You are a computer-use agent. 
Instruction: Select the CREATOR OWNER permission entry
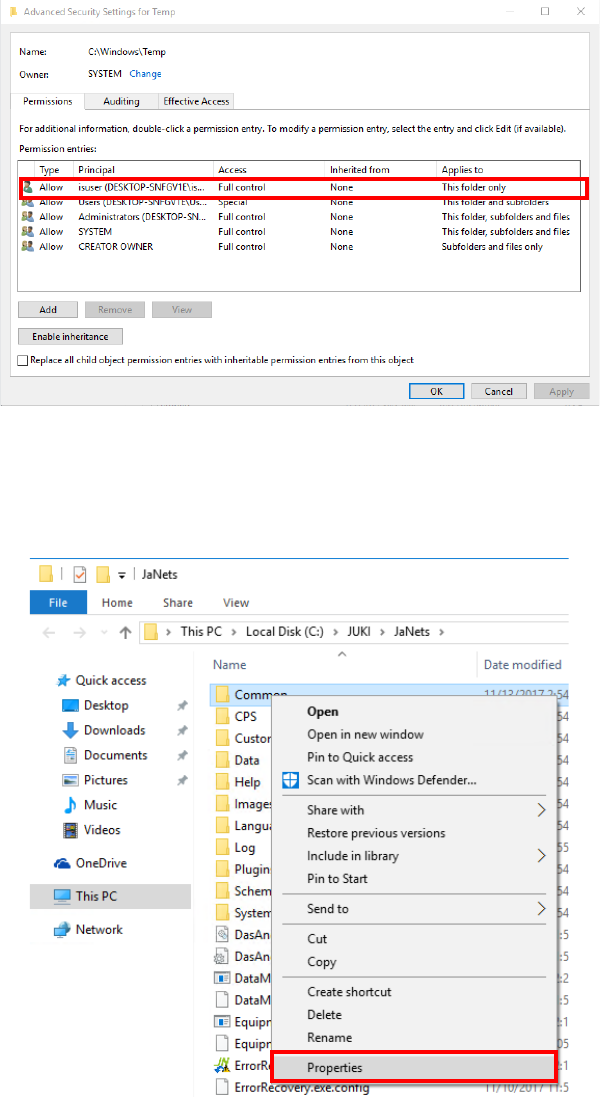pos(301,246)
